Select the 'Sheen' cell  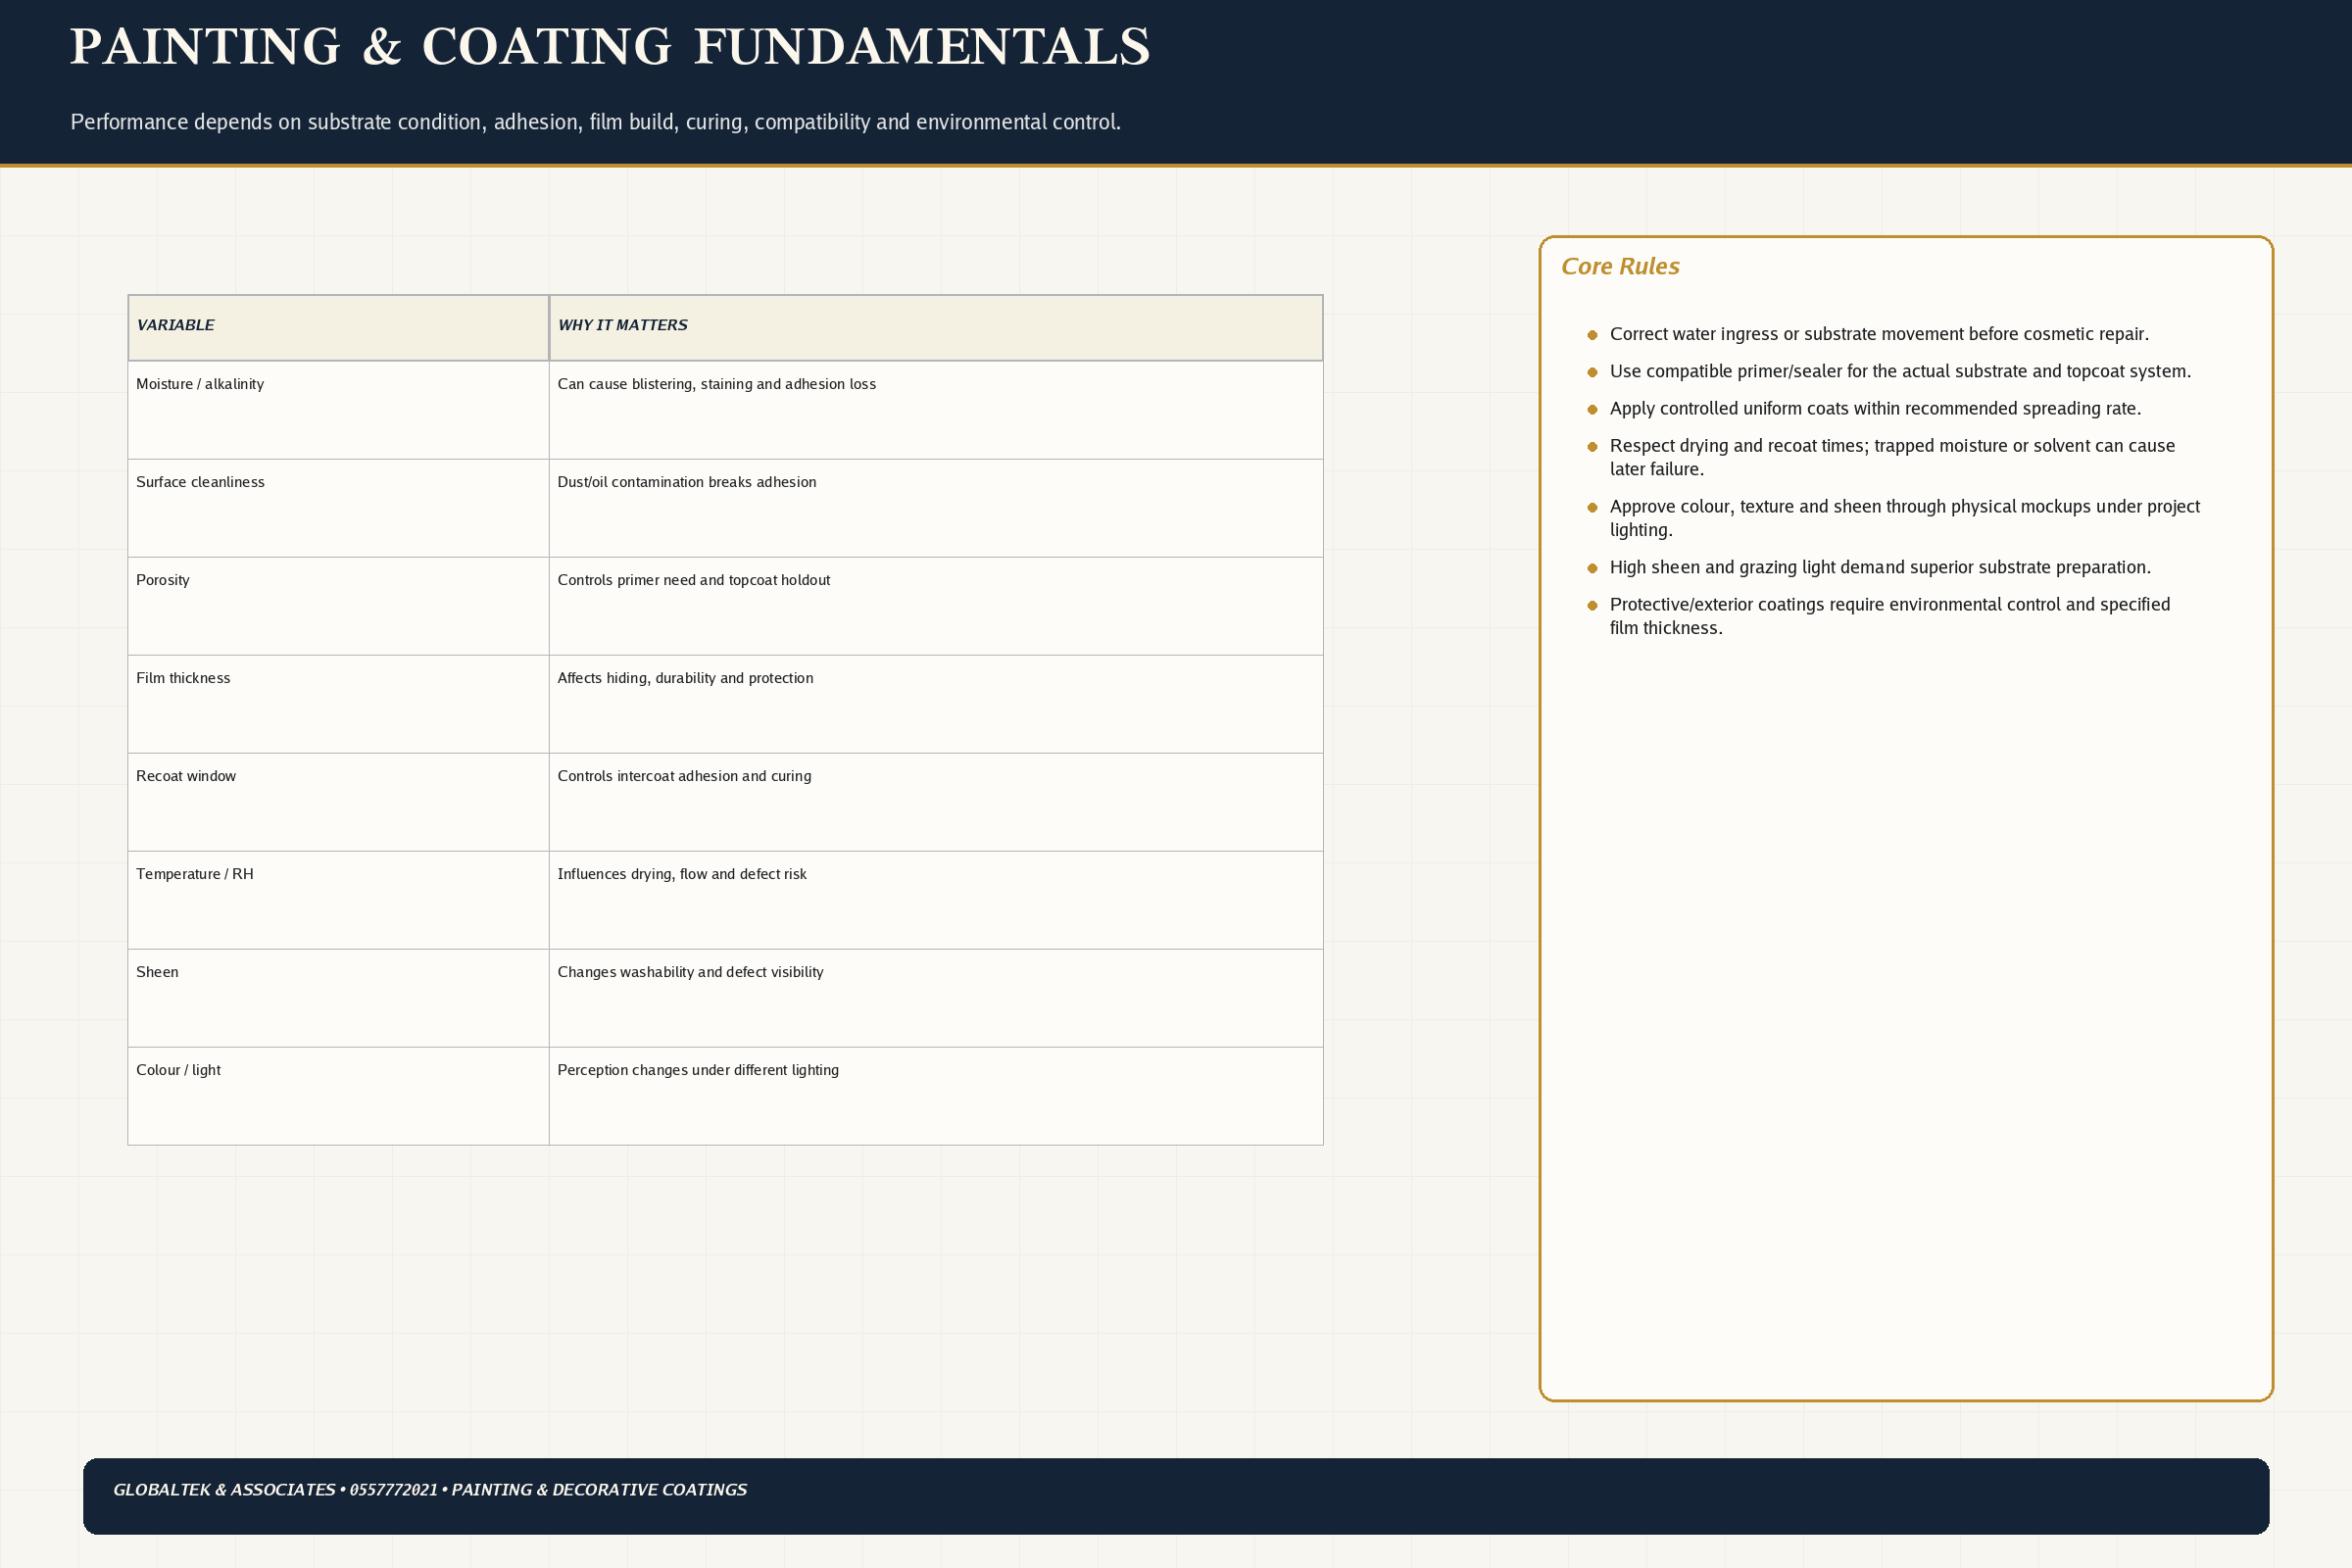[x=338, y=998]
